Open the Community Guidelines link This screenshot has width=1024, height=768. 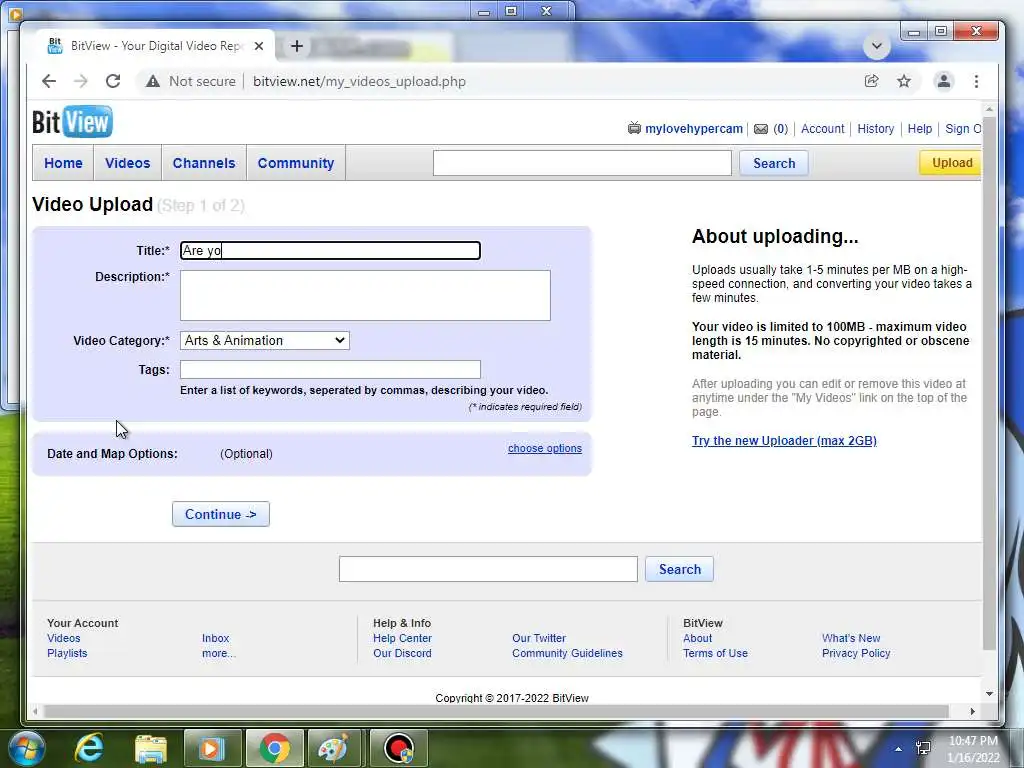pos(568,653)
